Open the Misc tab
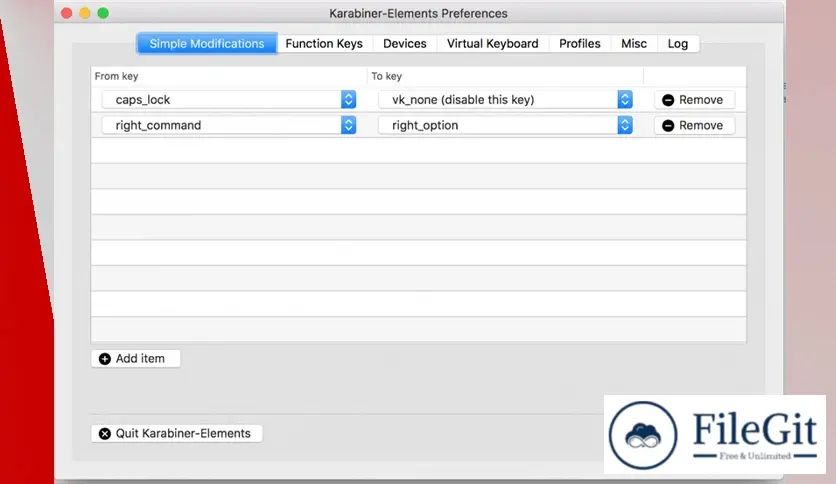The height and width of the screenshot is (484, 836). tap(634, 44)
